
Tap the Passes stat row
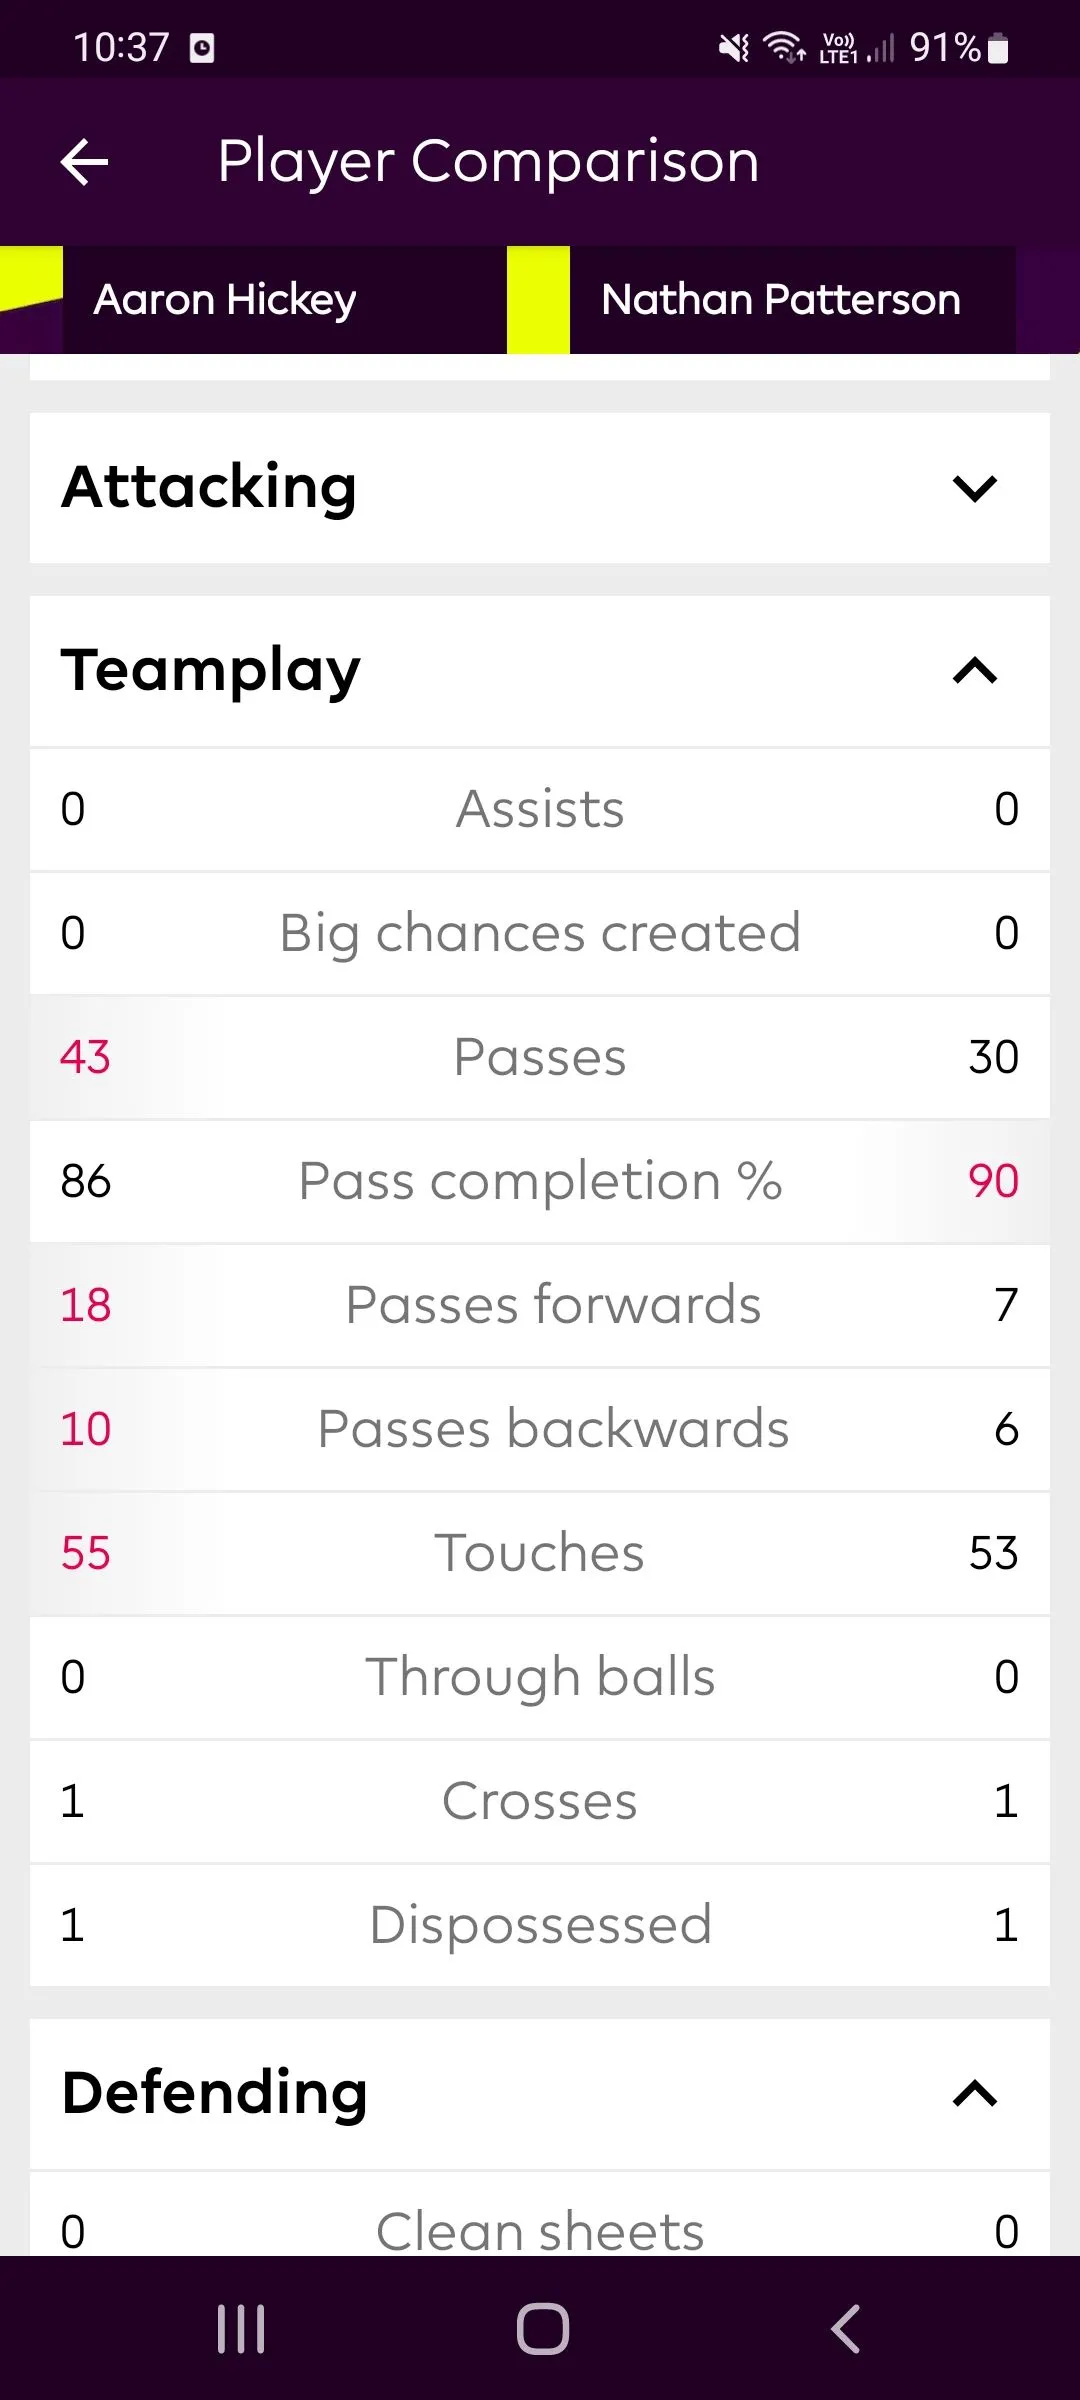540,1057
